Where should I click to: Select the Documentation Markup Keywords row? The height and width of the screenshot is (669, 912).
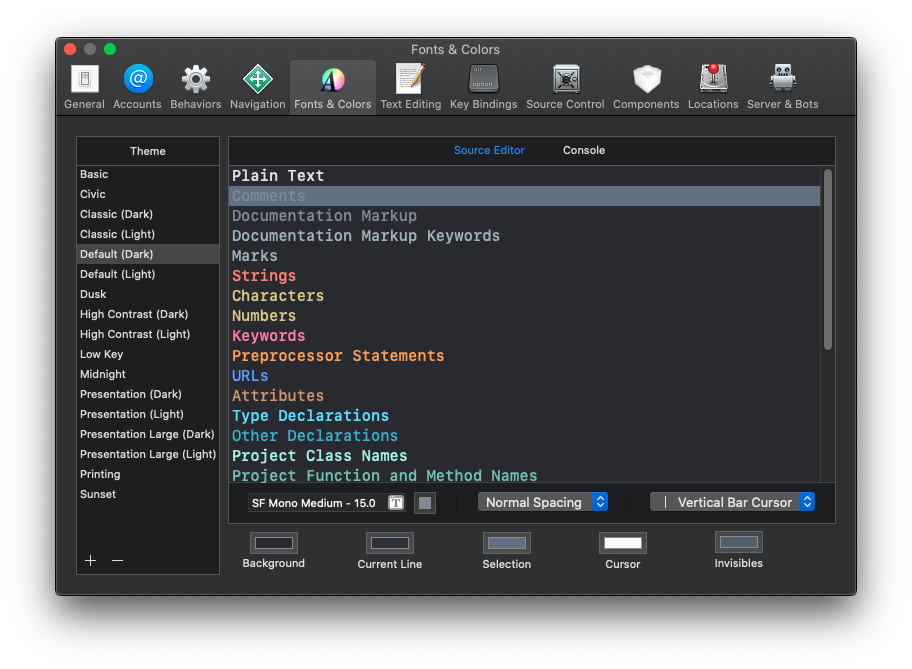pyautogui.click(x=525, y=236)
